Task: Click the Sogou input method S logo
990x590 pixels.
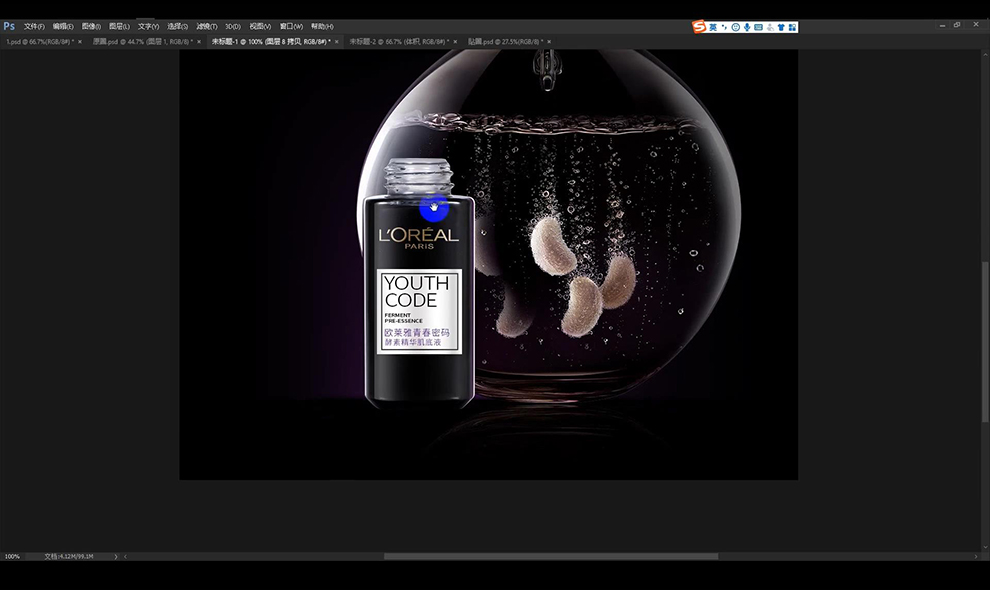Action: pos(699,27)
